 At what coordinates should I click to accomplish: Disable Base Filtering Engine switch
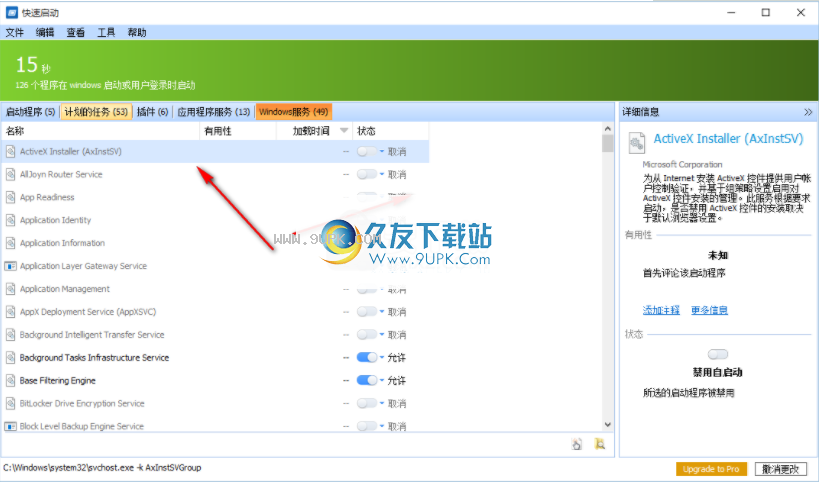pos(367,381)
